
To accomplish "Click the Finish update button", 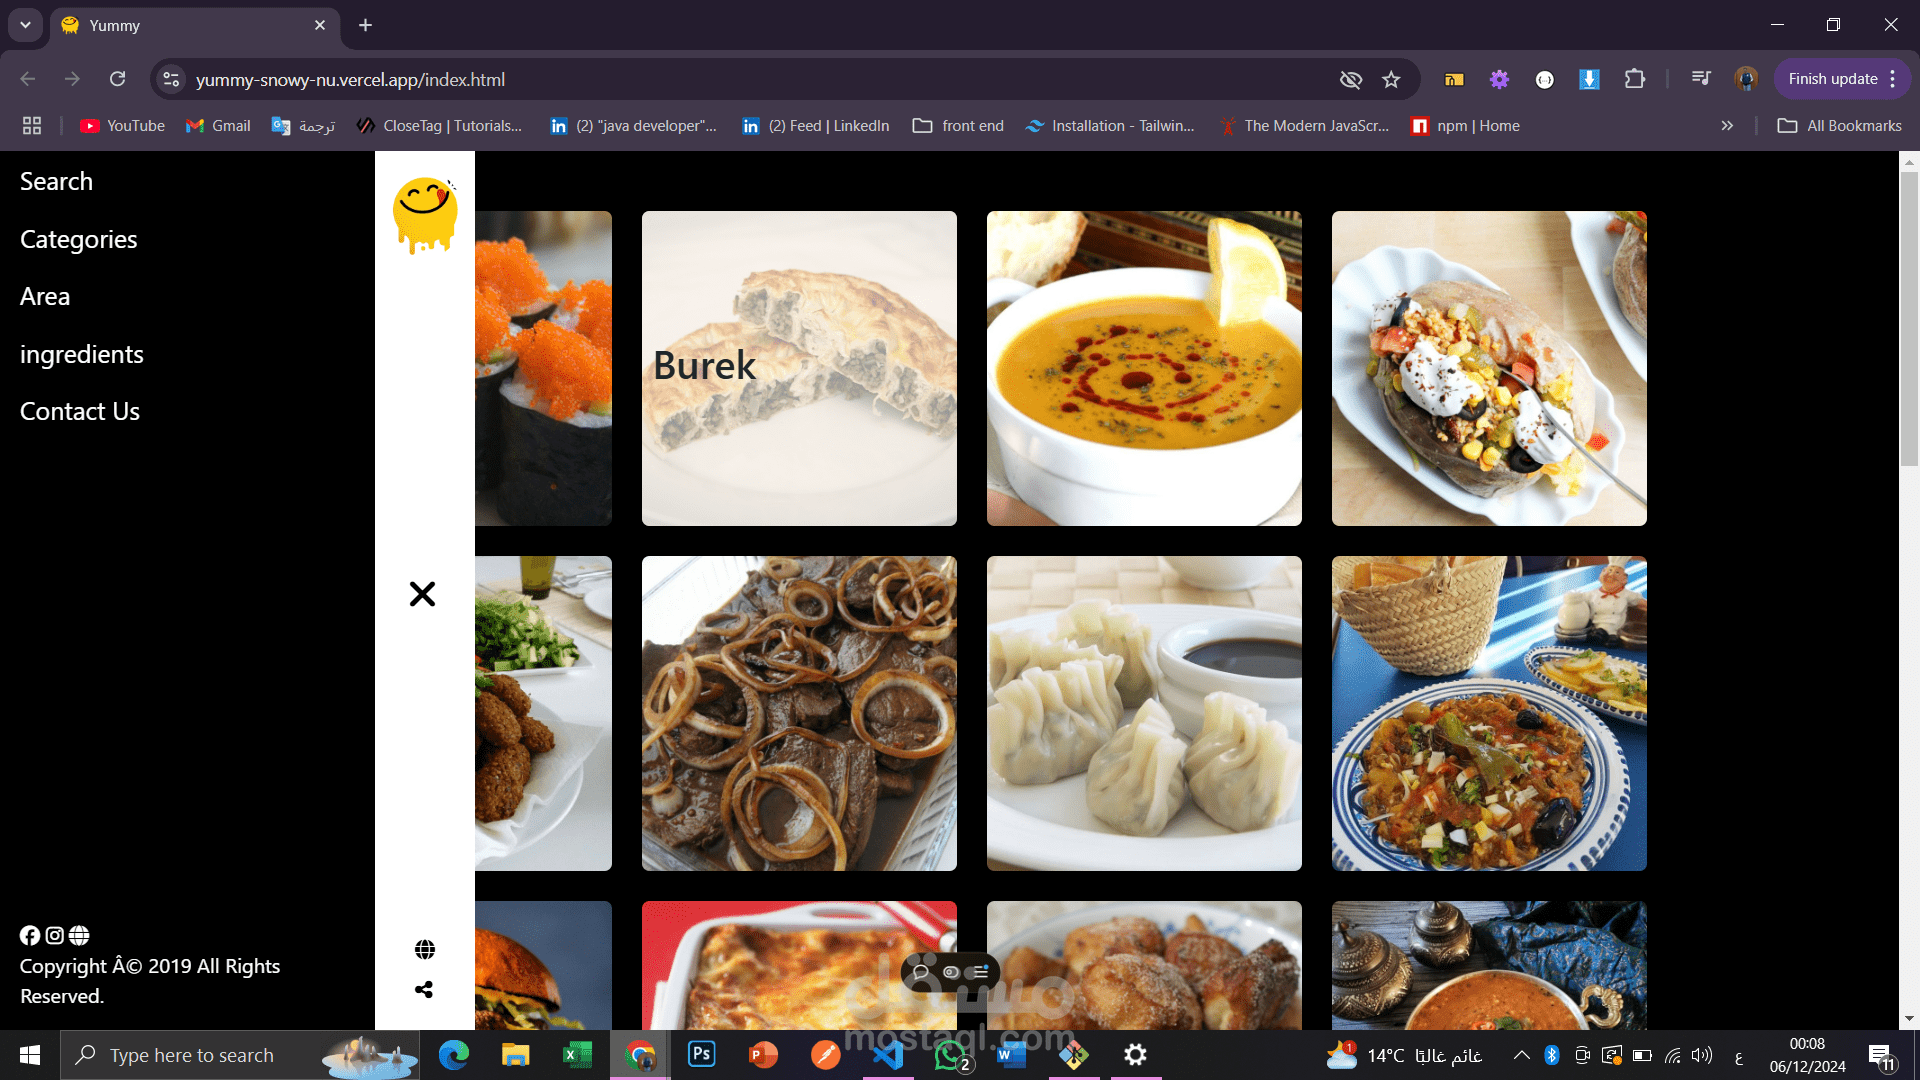I will click(x=1832, y=79).
